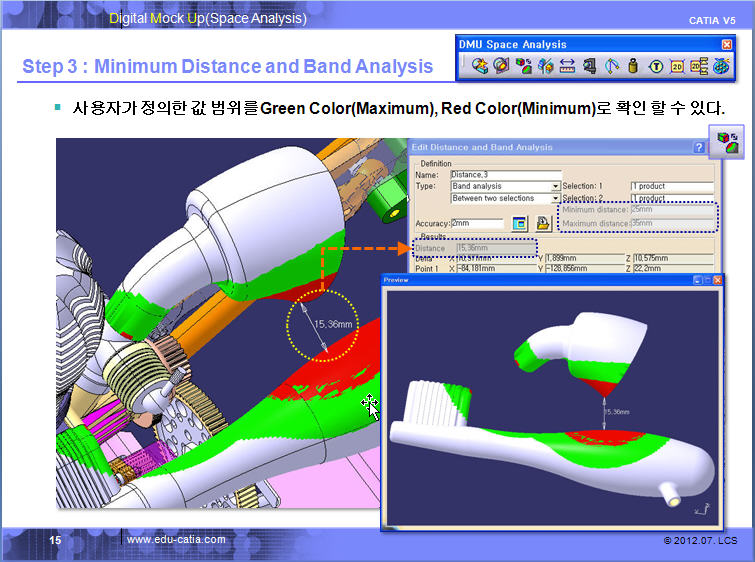This screenshot has height=562, width=755.
Task: Click the Measure Inertia weight icon
Action: [x=633, y=66]
